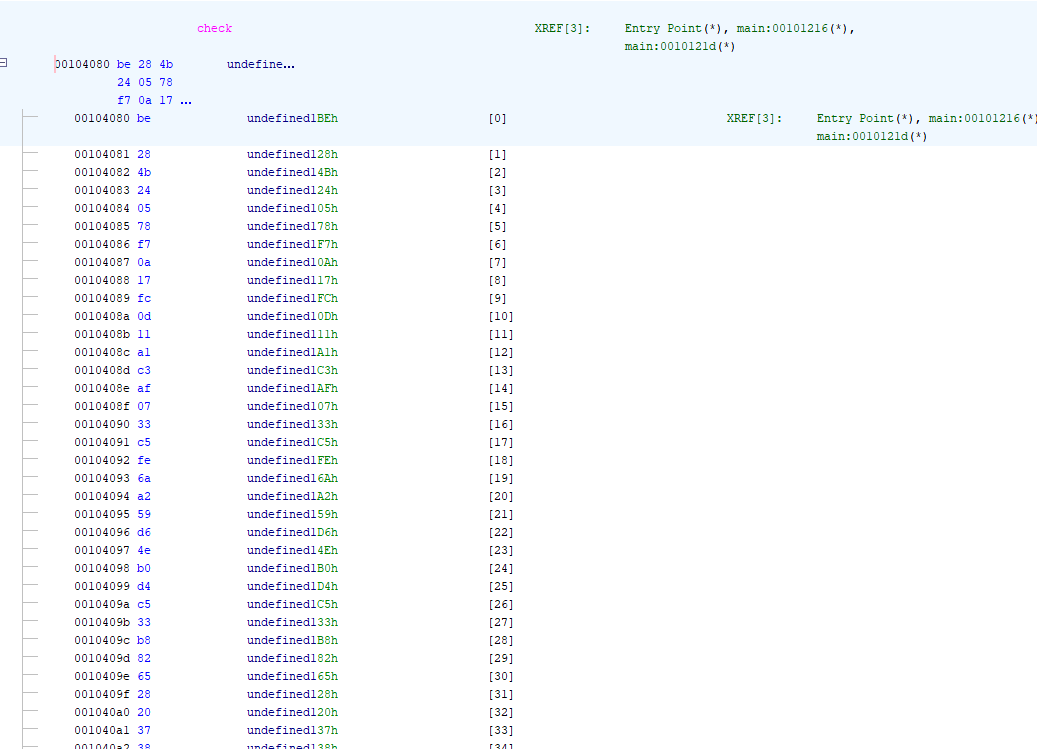Select undefined1C3h value
Screen dimensions: 1041x749
292,370
